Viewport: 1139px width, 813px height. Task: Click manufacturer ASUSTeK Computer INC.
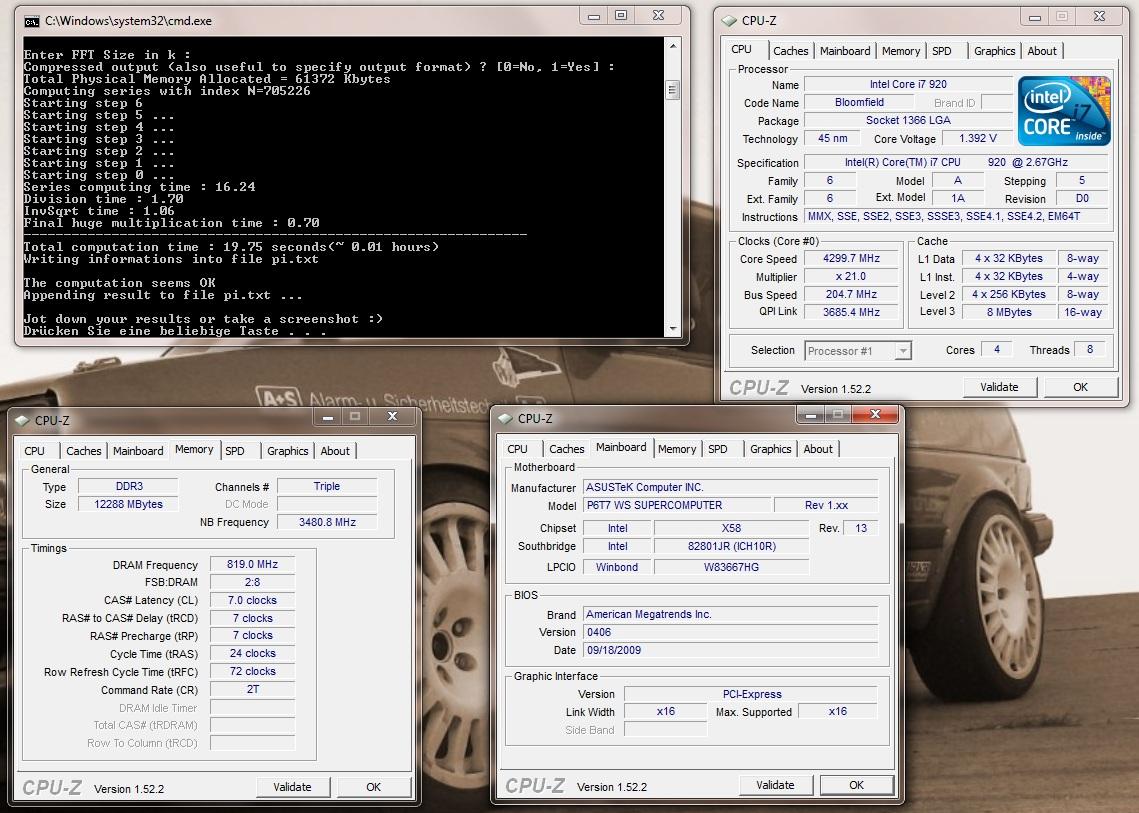731,487
